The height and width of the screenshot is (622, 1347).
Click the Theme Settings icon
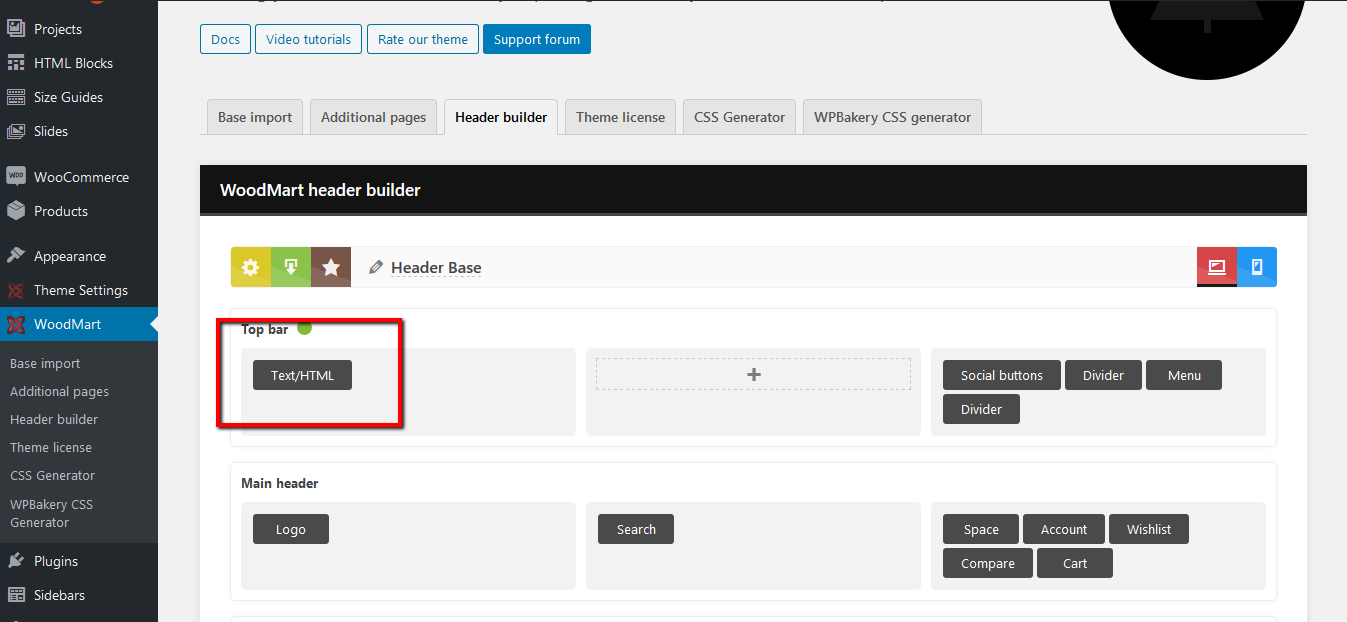click(16, 290)
